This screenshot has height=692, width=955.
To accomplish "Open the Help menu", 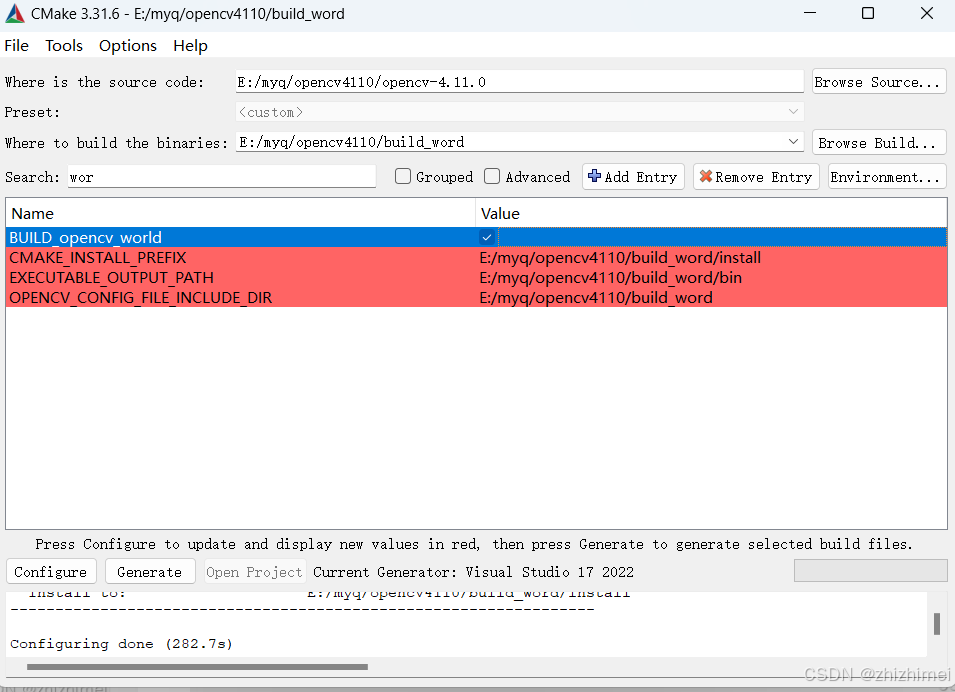I will tap(190, 46).
